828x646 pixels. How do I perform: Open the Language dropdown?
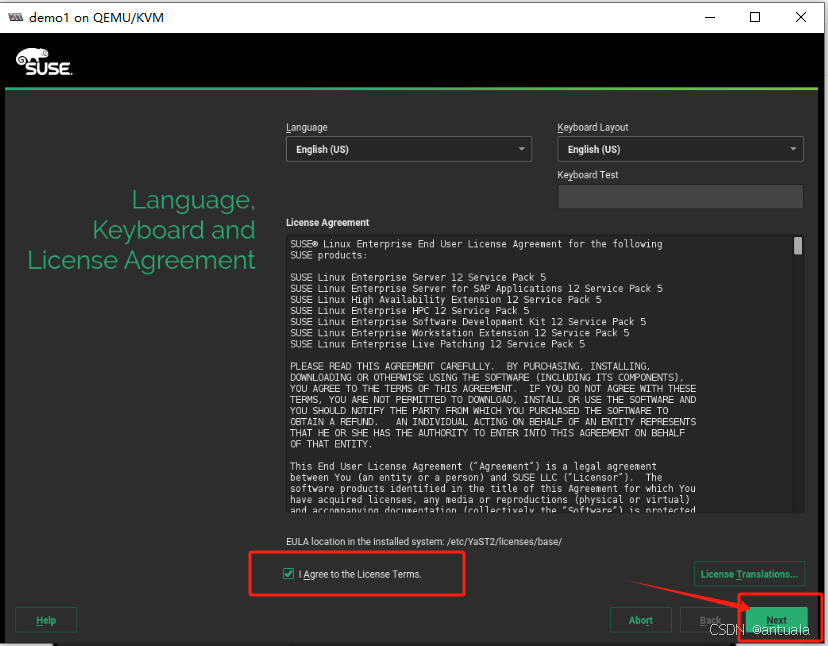[x=409, y=149]
